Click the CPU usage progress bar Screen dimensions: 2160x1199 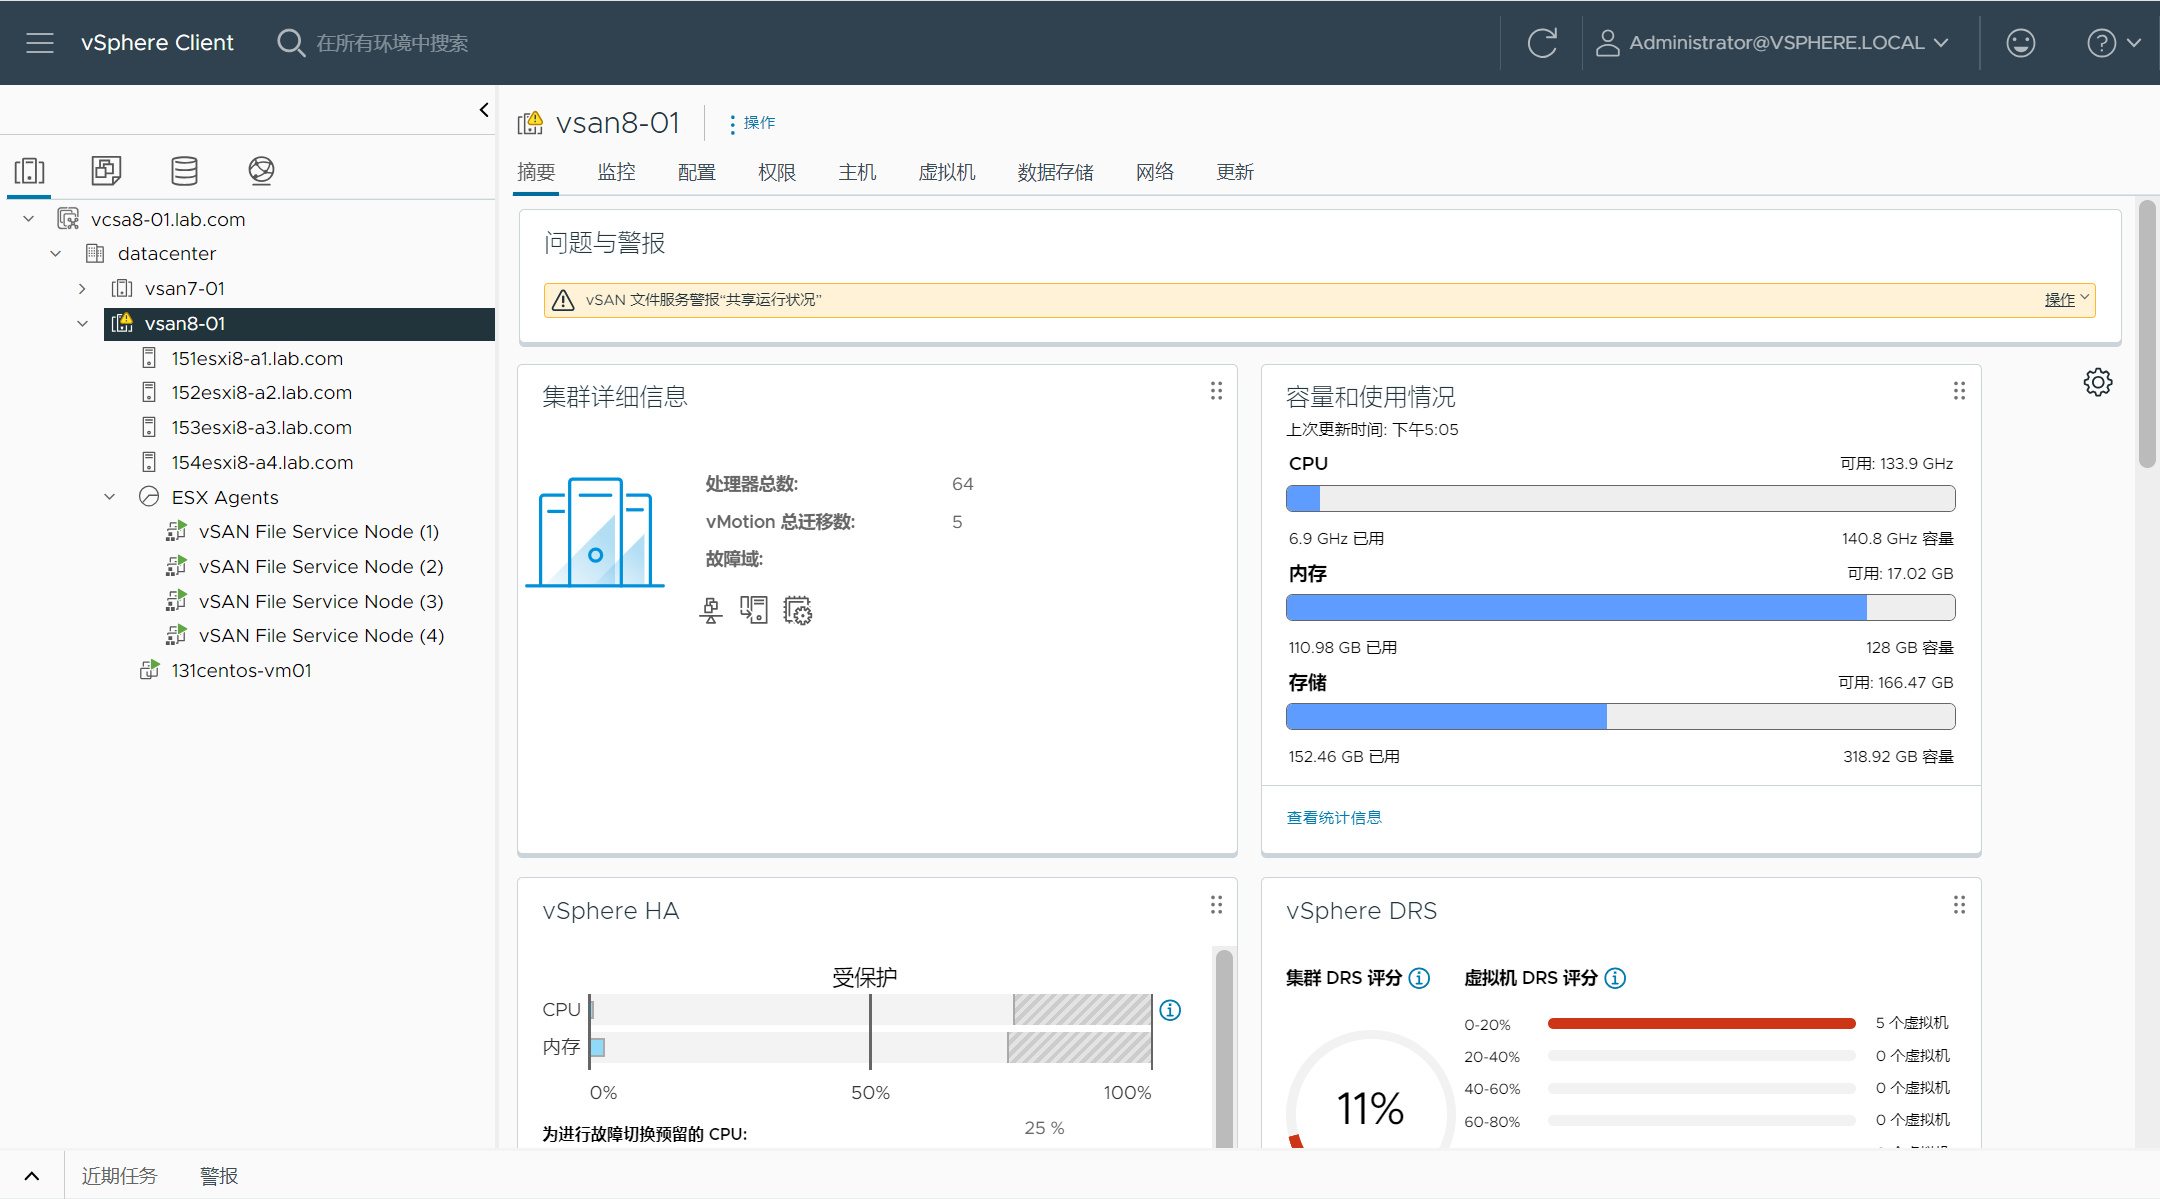pyautogui.click(x=1621, y=498)
